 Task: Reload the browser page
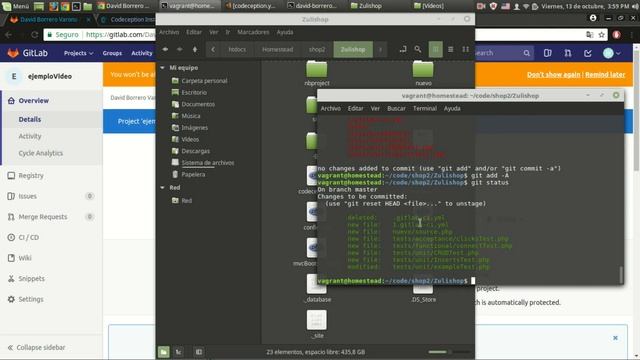pos(34,35)
